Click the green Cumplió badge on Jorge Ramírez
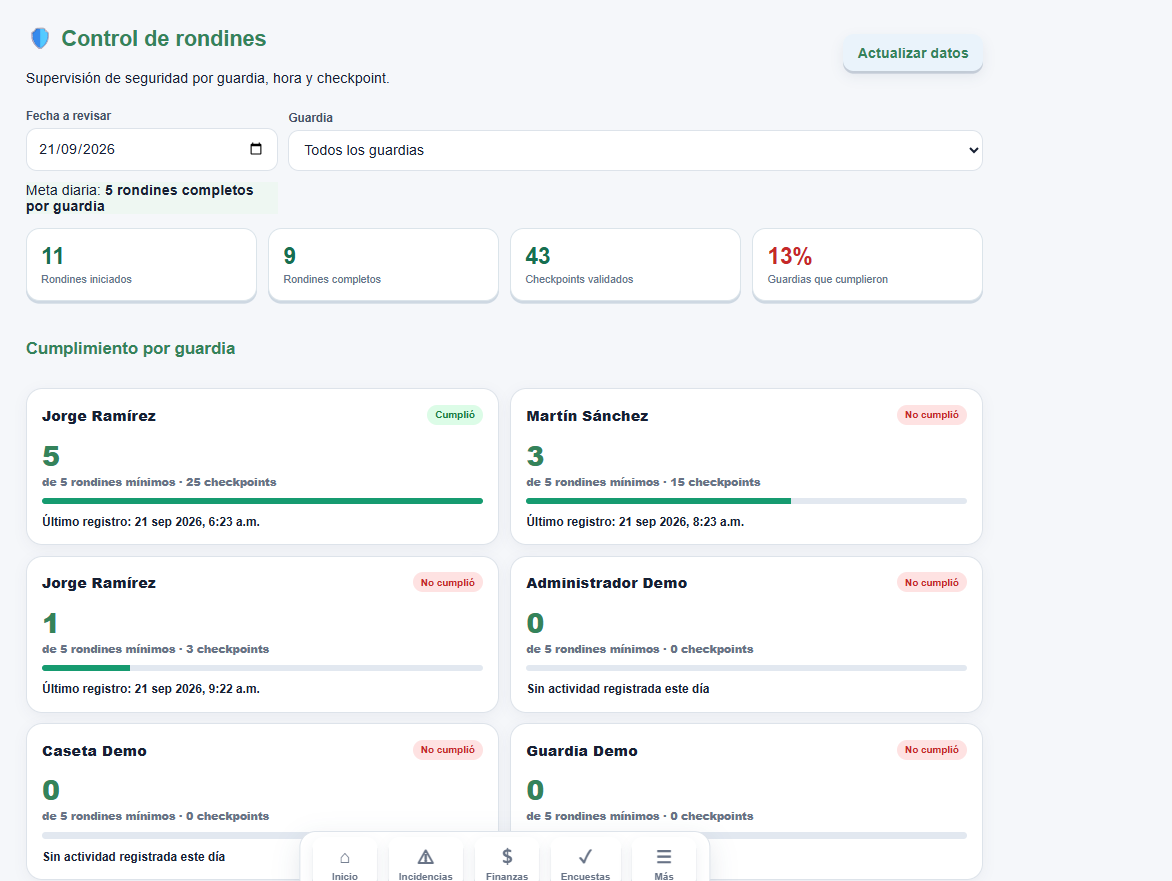Image resolution: width=1172 pixels, height=881 pixels. [454, 415]
